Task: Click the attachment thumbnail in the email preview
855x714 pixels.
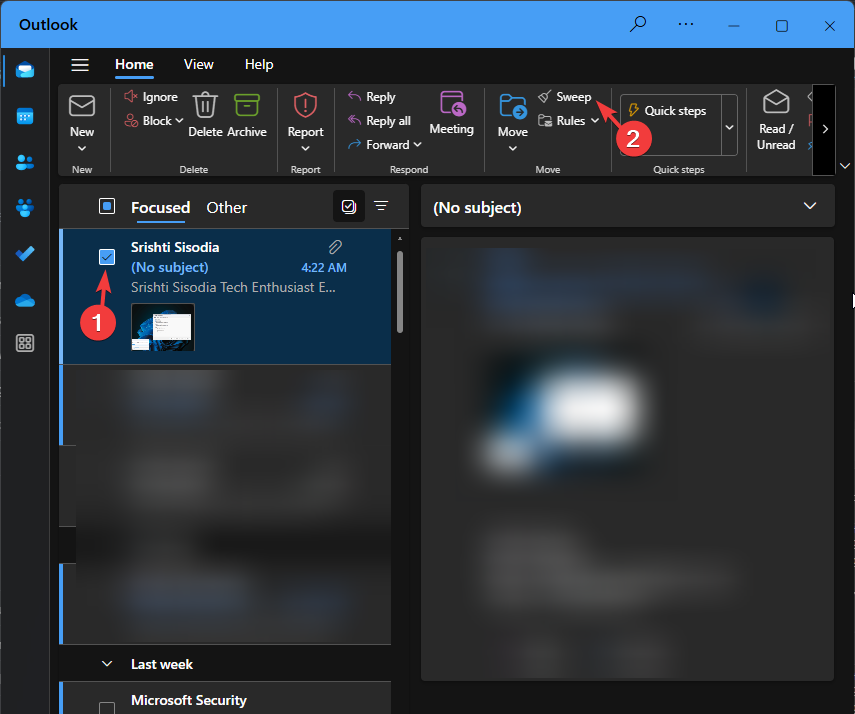Action: click(x=162, y=327)
